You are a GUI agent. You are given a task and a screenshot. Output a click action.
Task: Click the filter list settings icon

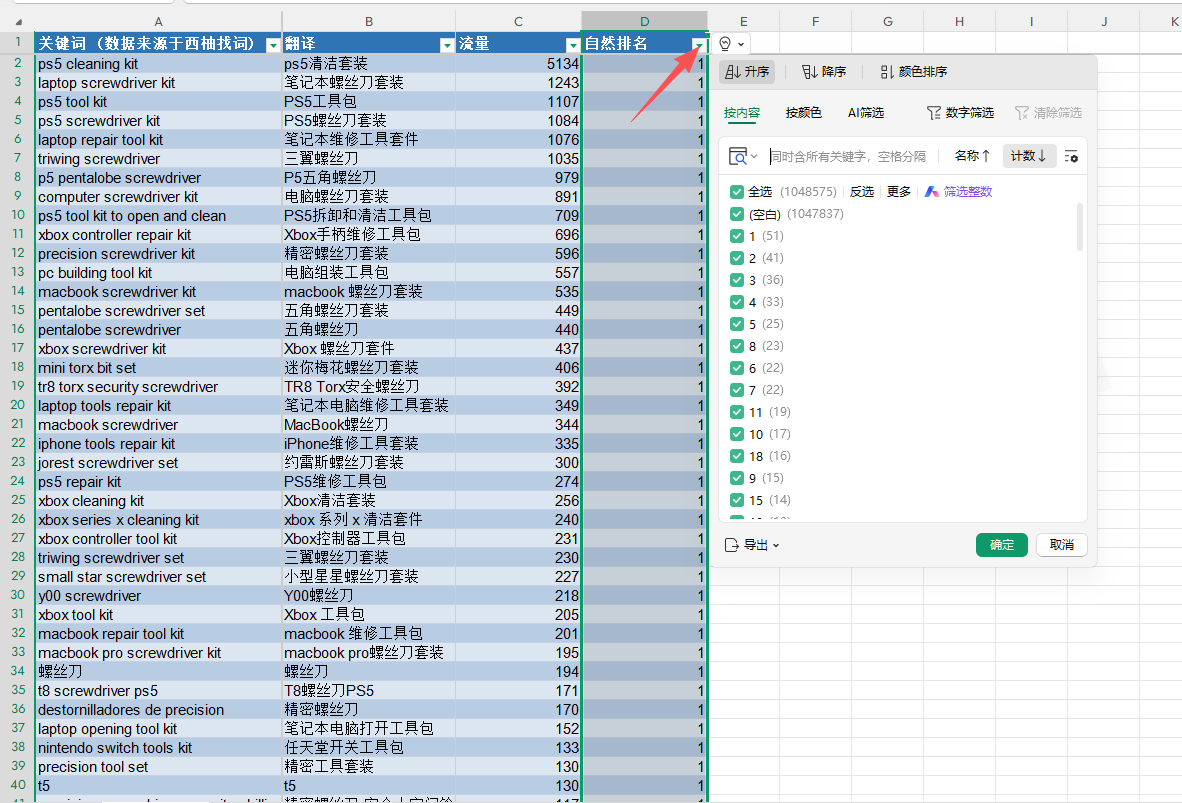point(1071,156)
